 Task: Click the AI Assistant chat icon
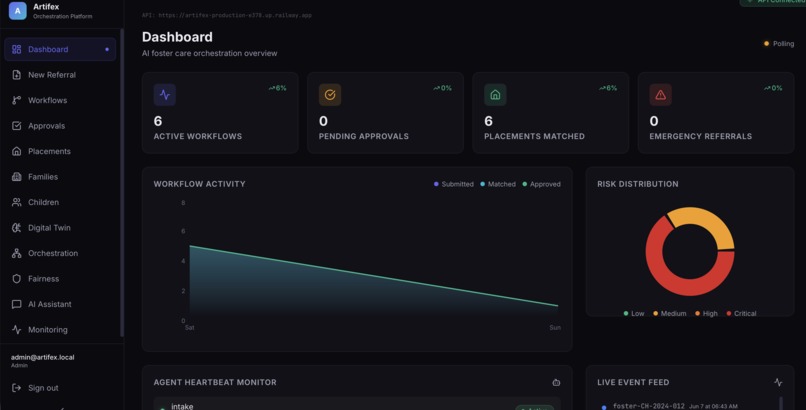pyautogui.click(x=16, y=304)
